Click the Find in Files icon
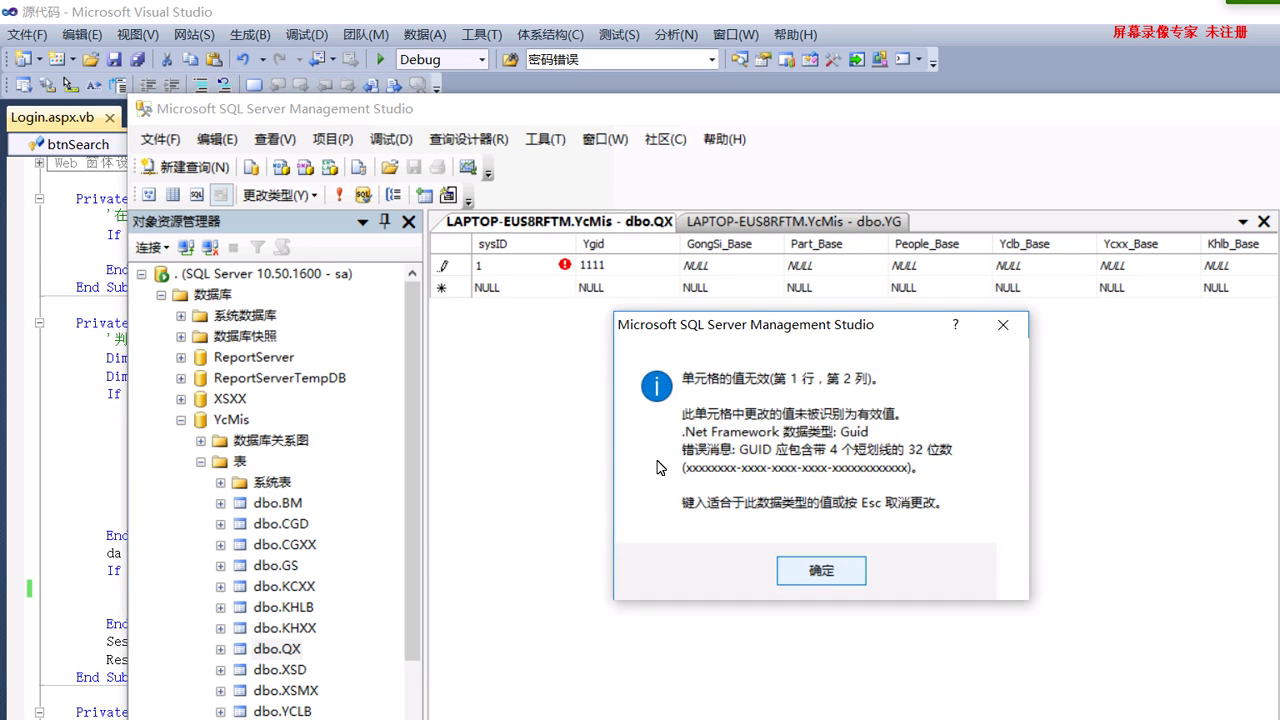This screenshot has height=720, width=1280. (511, 59)
